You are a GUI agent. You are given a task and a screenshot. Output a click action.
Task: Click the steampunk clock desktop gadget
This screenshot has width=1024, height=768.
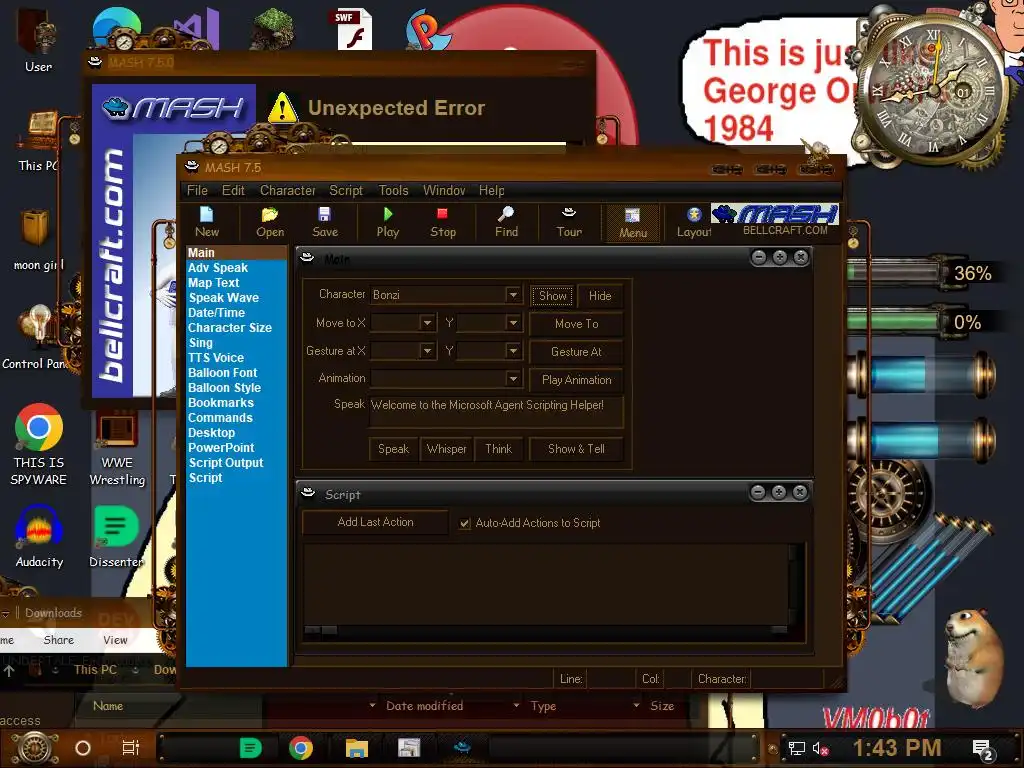pos(931,88)
